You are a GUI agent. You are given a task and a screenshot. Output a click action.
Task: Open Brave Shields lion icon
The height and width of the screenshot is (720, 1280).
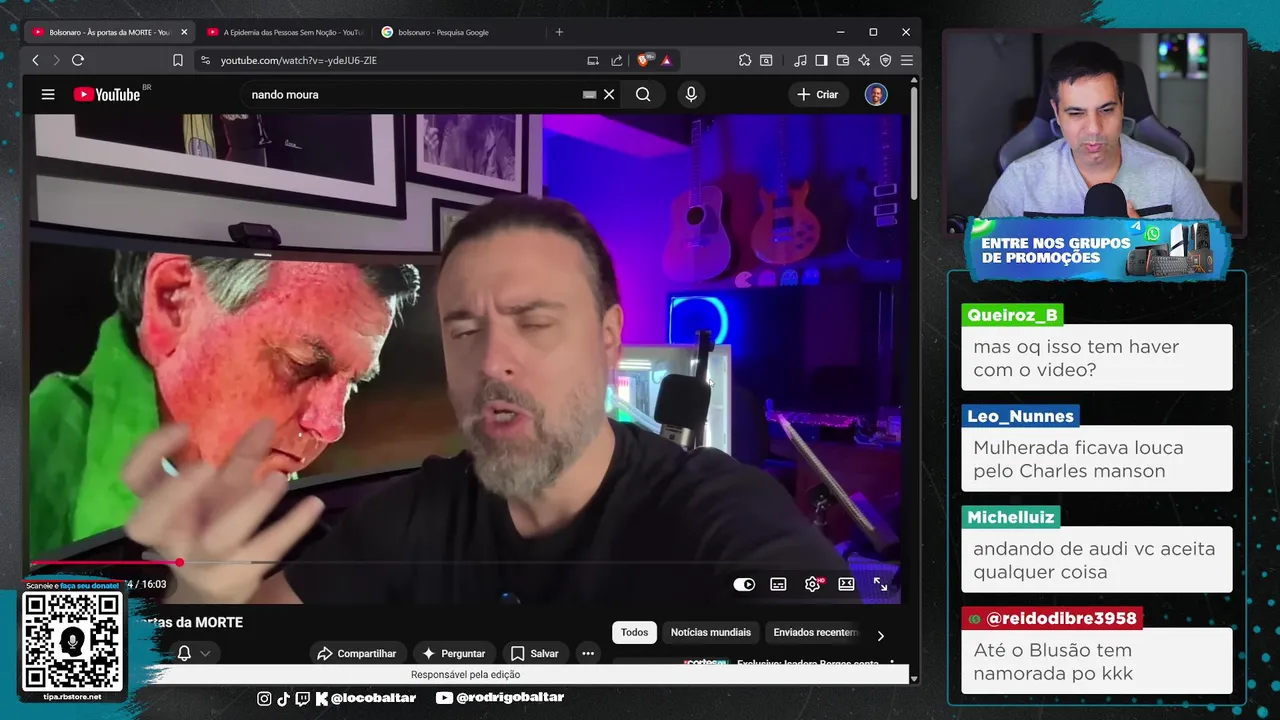[x=645, y=60]
